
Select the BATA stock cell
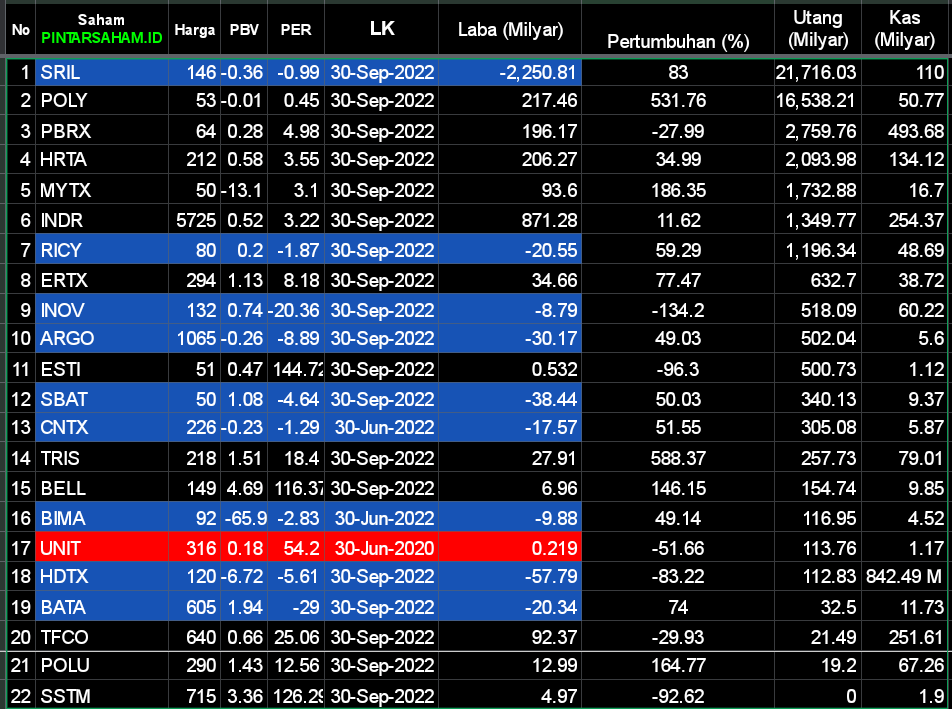(101, 607)
